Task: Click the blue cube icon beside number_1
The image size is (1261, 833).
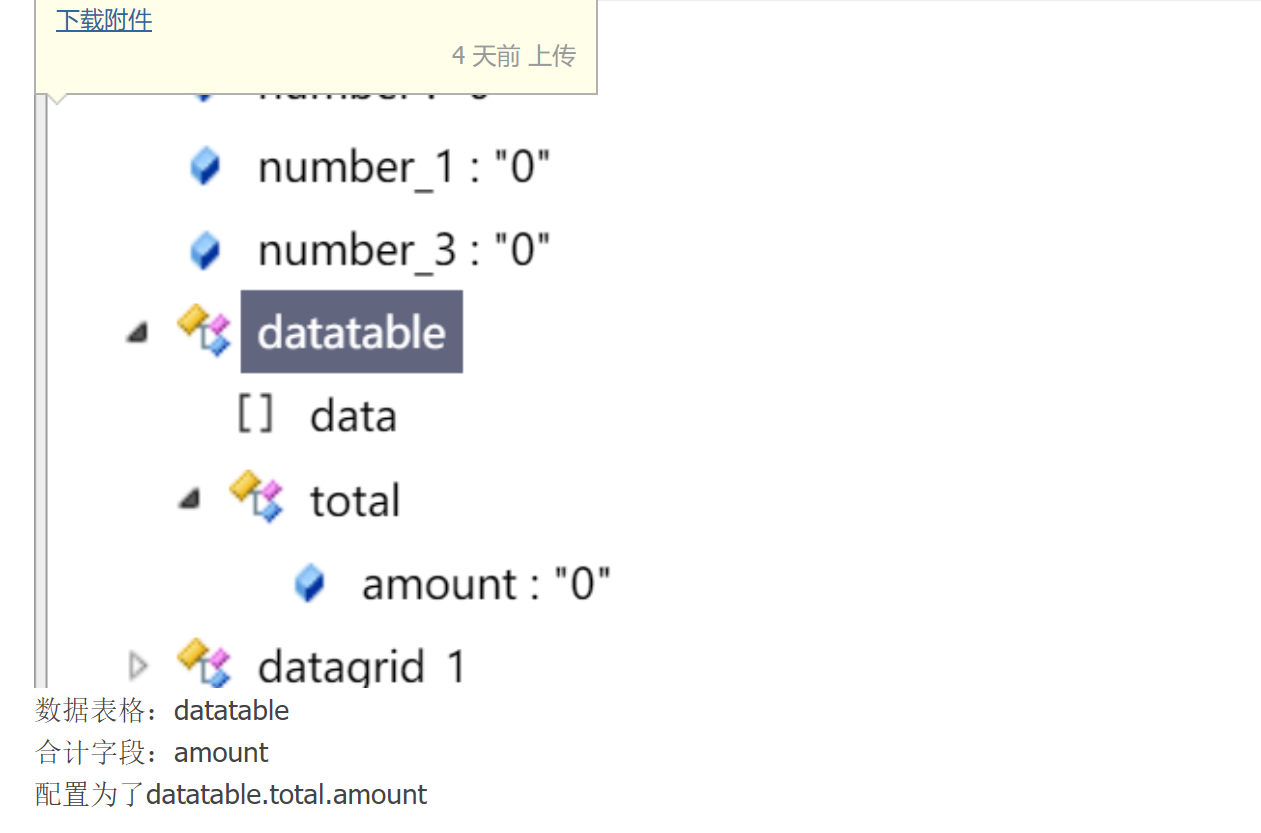Action: pyautogui.click(x=205, y=166)
